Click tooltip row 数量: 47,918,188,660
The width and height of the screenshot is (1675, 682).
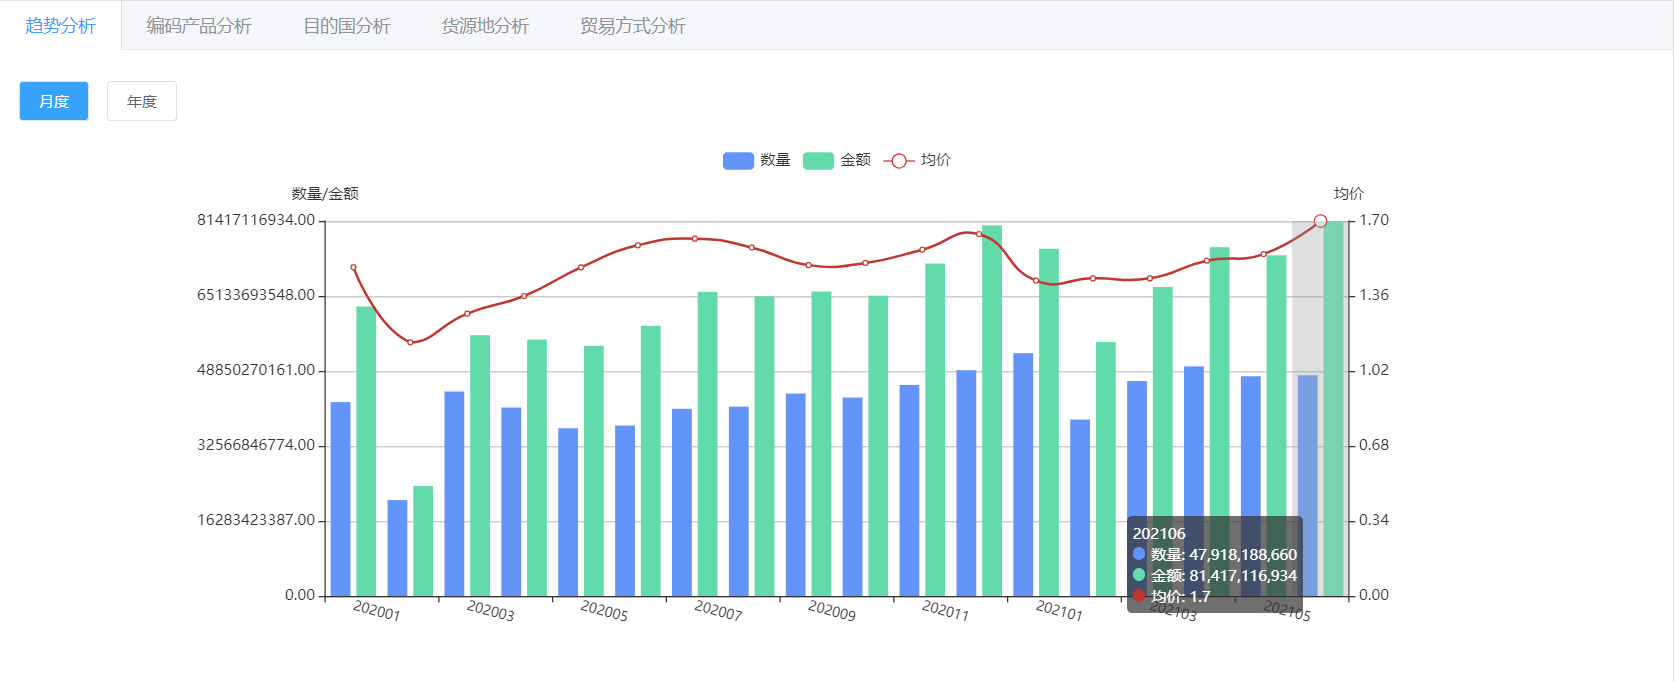pyautogui.click(x=1215, y=555)
